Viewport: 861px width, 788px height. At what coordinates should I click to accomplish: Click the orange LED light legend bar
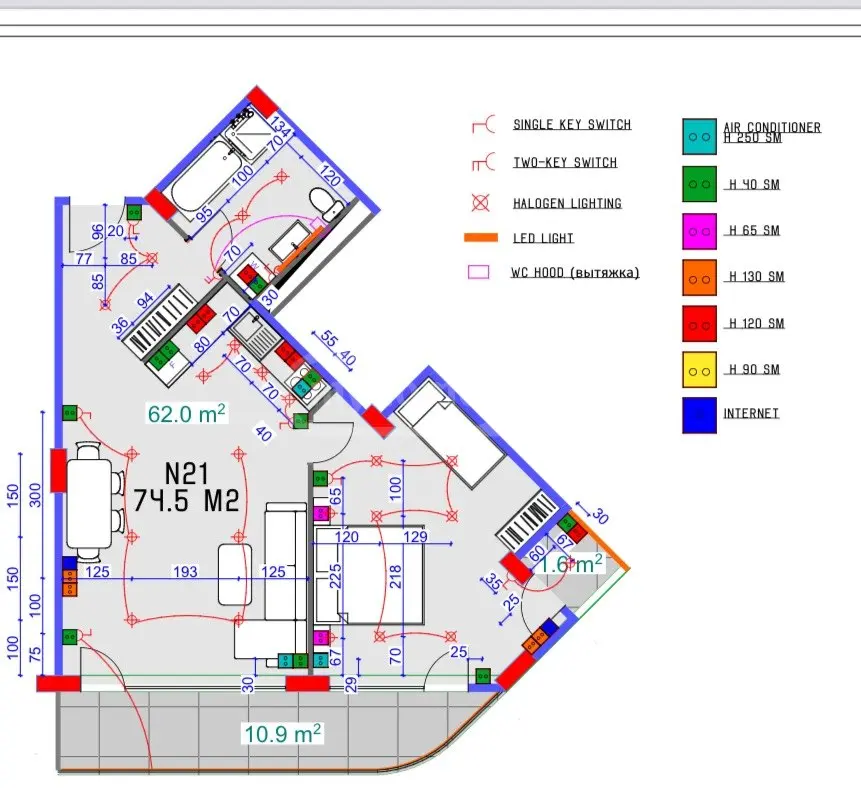pos(481,238)
